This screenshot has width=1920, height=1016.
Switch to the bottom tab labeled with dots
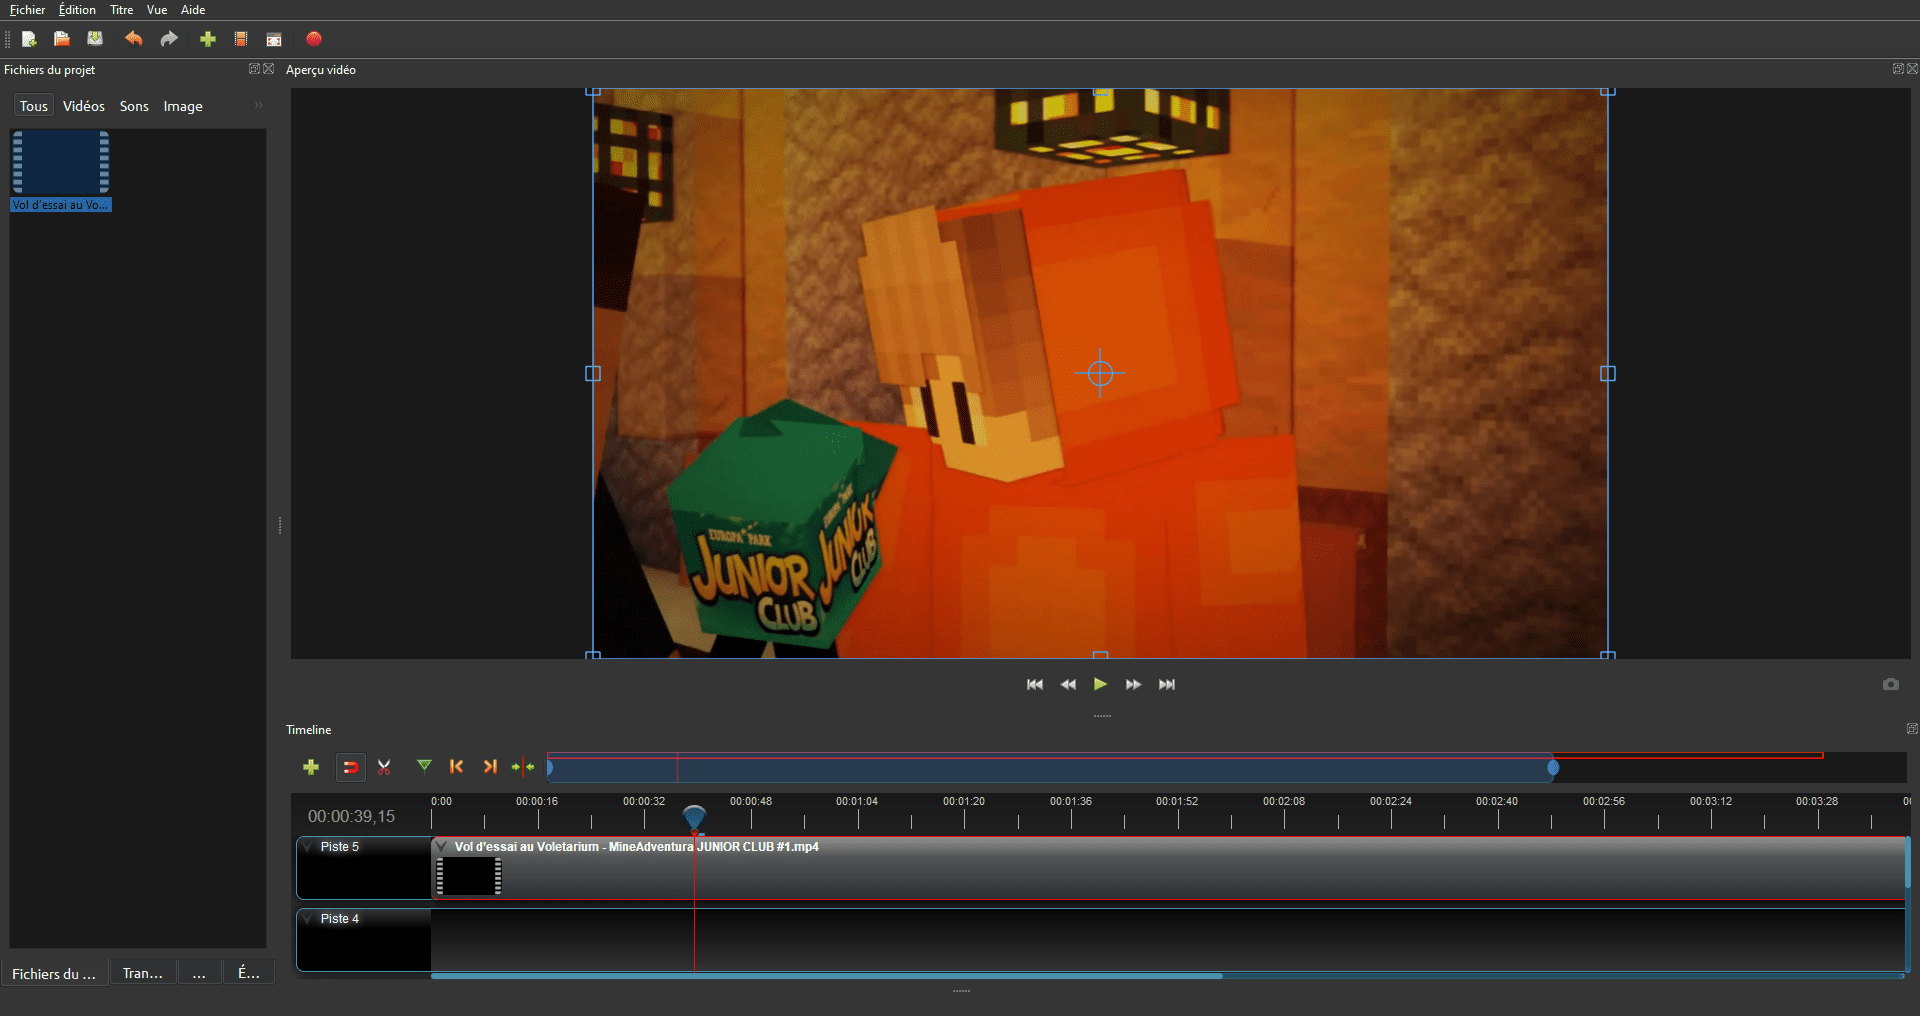pos(199,973)
